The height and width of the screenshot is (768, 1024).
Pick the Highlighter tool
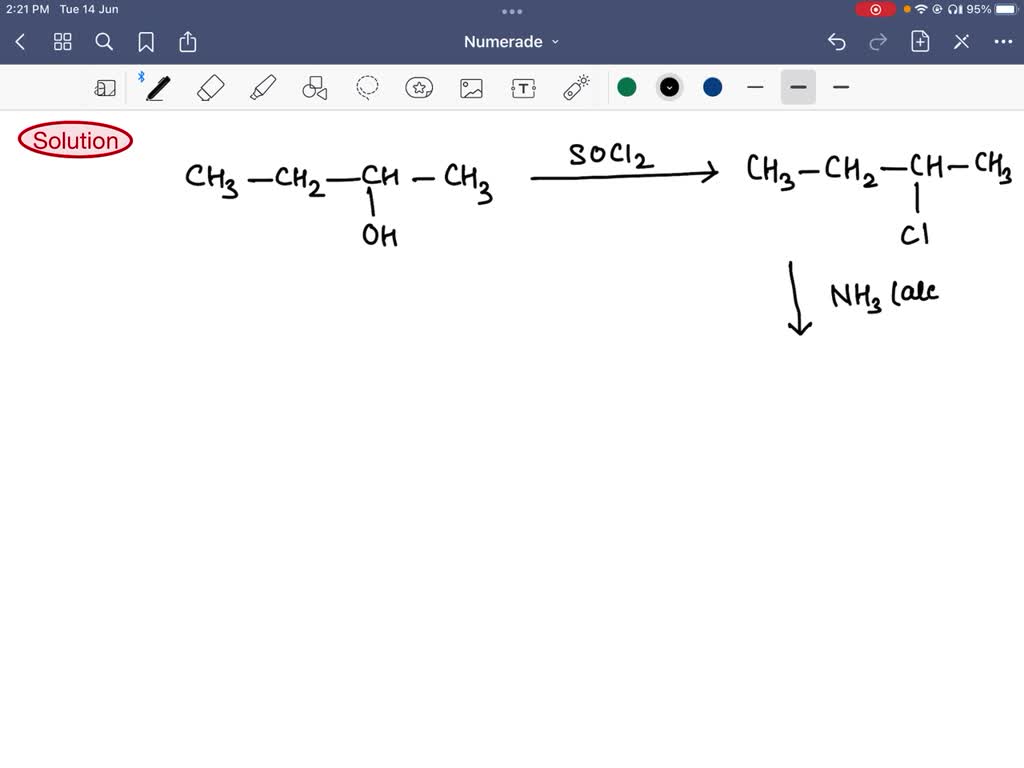(262, 87)
